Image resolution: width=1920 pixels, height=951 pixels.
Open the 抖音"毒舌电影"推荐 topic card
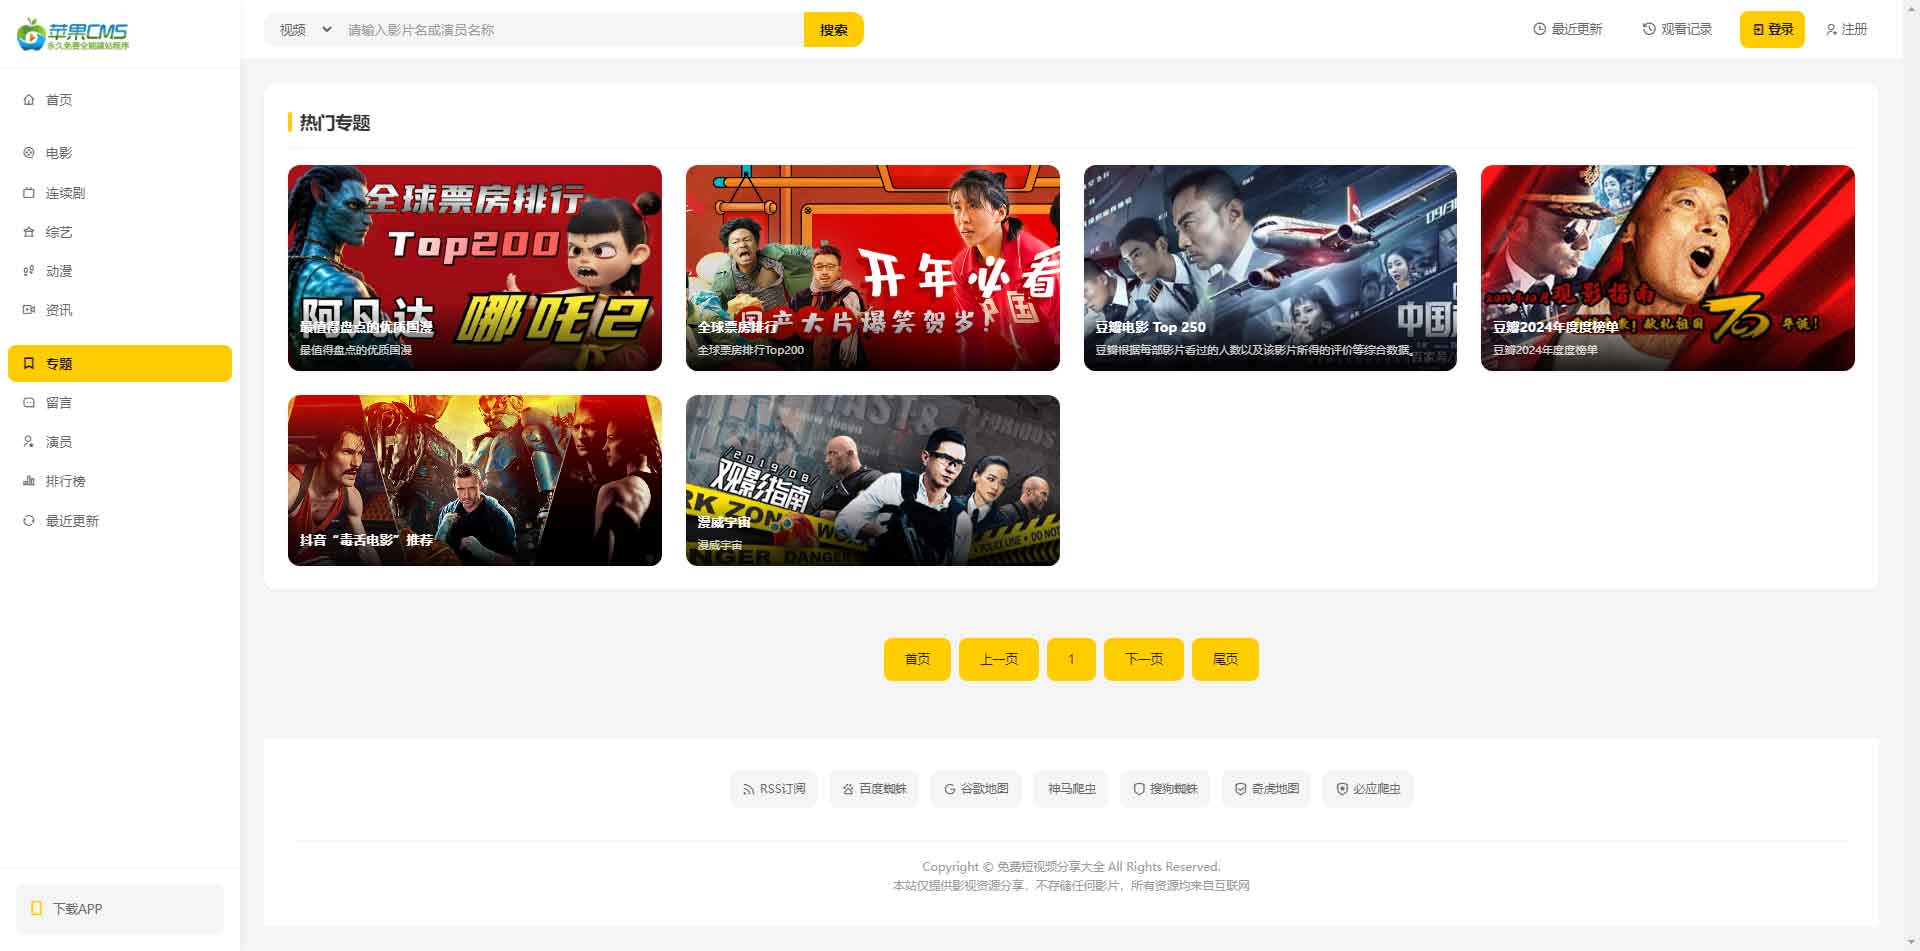click(475, 480)
